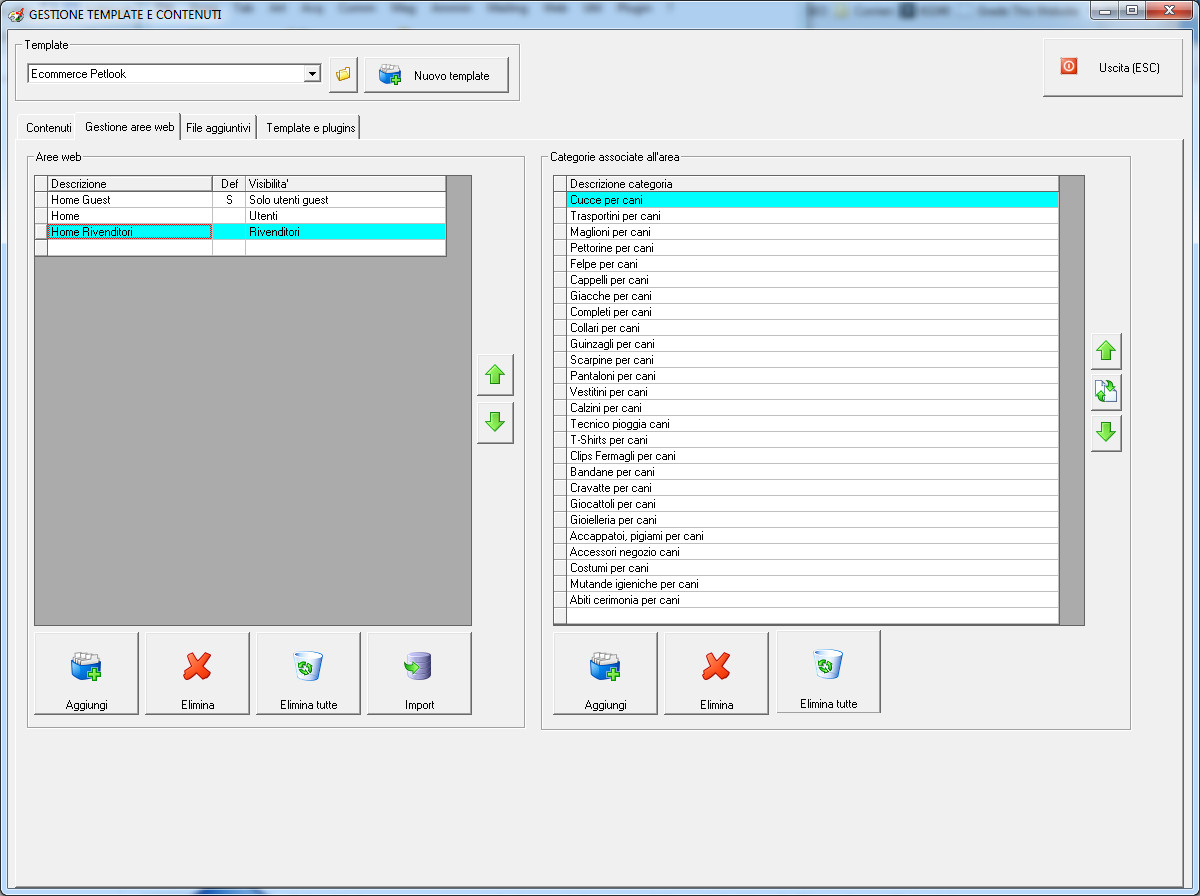Click the Import database button
This screenshot has height=896, width=1200.
pos(419,674)
